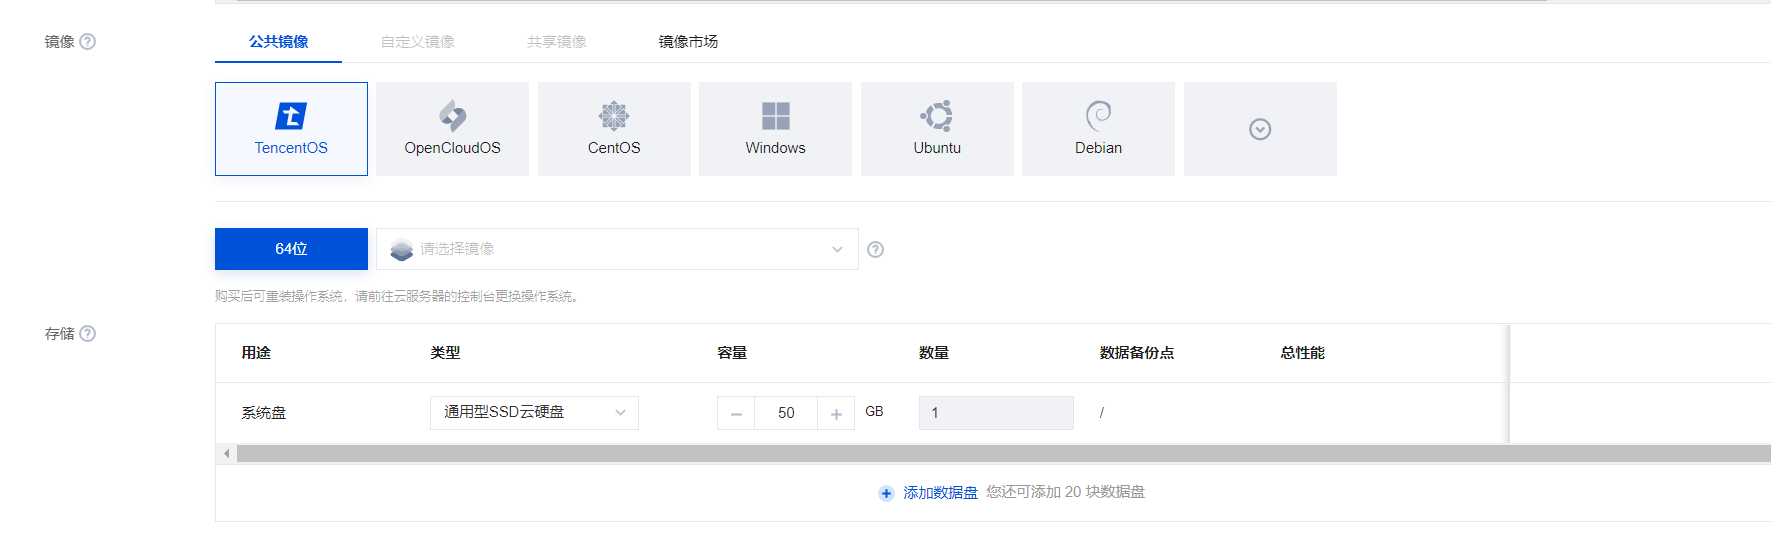Screen dimensions: 1771x539
Task: Switch to 共享镜像 tab
Action: coord(556,42)
